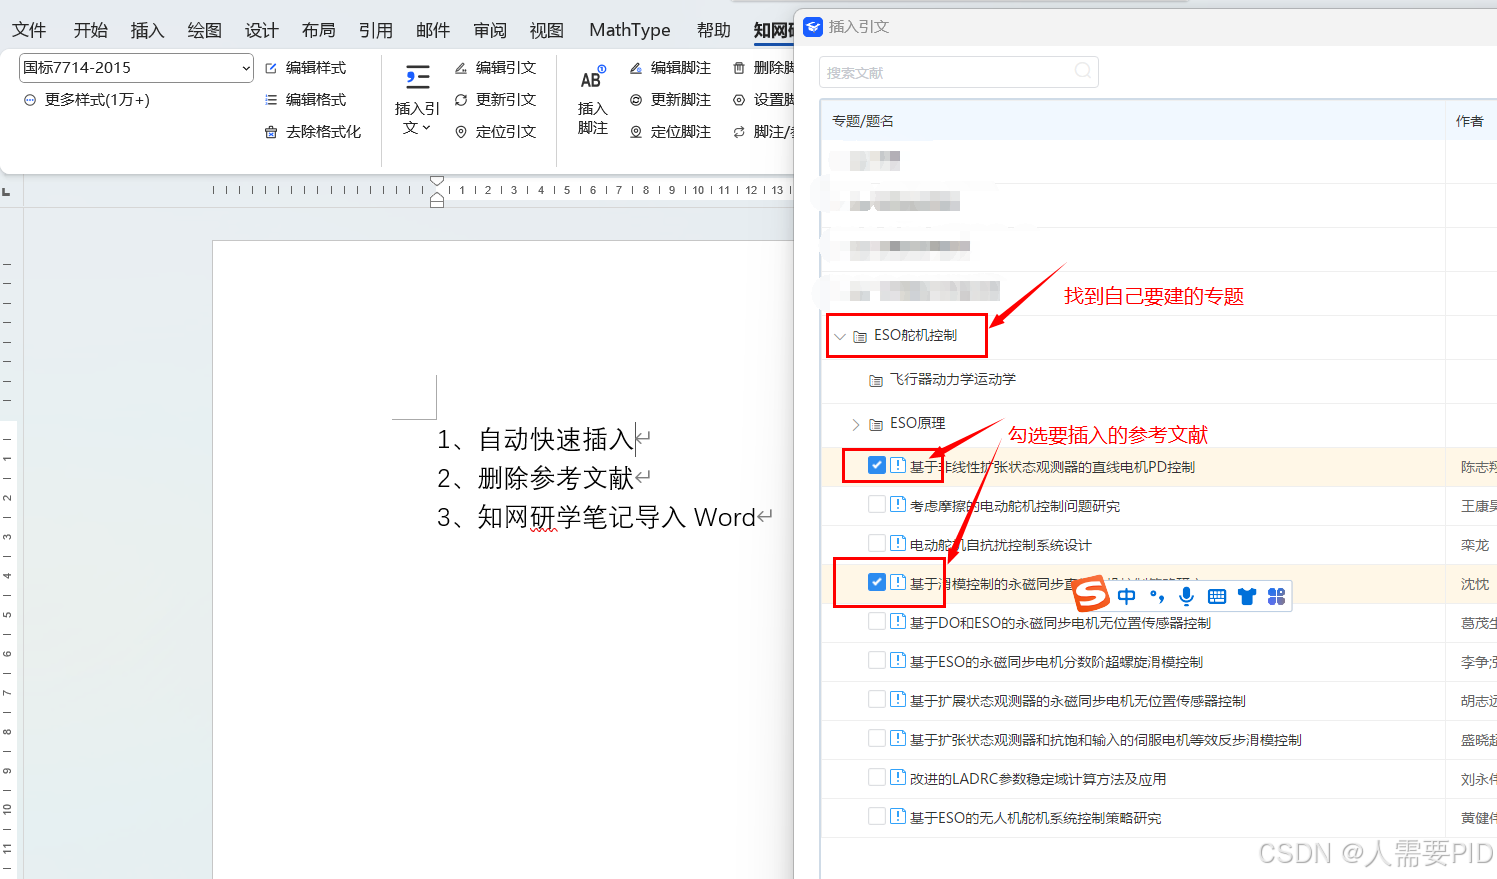Image resolution: width=1497 pixels, height=879 pixels.
Task: Click 专题/题名 column header
Action: click(x=863, y=121)
